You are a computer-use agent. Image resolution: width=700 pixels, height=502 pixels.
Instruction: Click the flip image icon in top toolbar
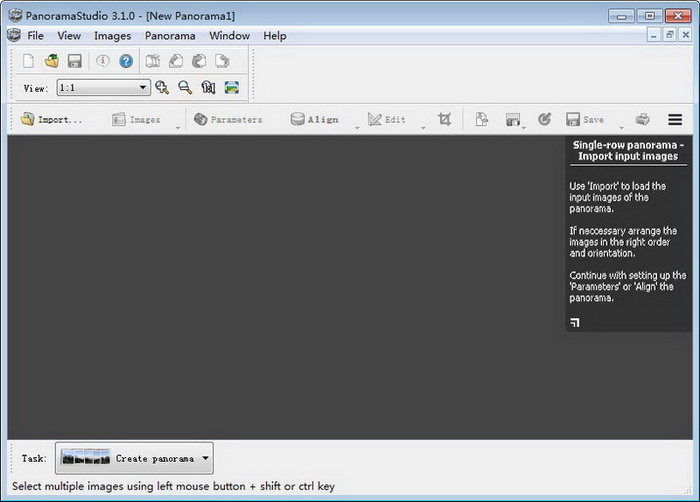tap(153, 61)
